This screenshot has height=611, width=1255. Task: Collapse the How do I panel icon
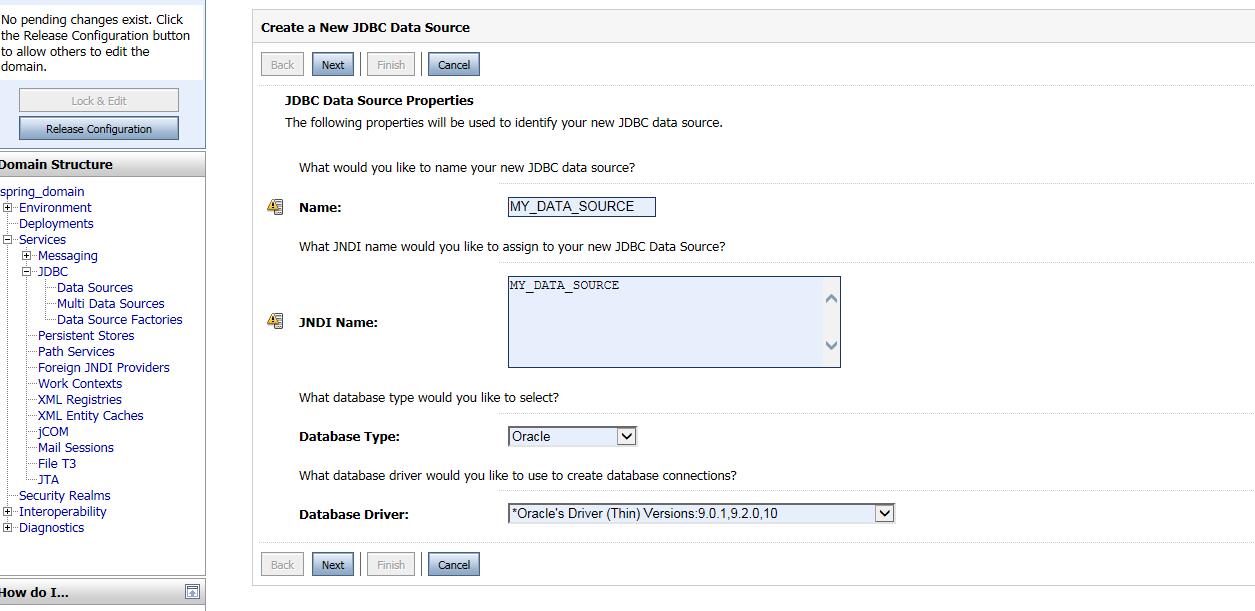[193, 592]
